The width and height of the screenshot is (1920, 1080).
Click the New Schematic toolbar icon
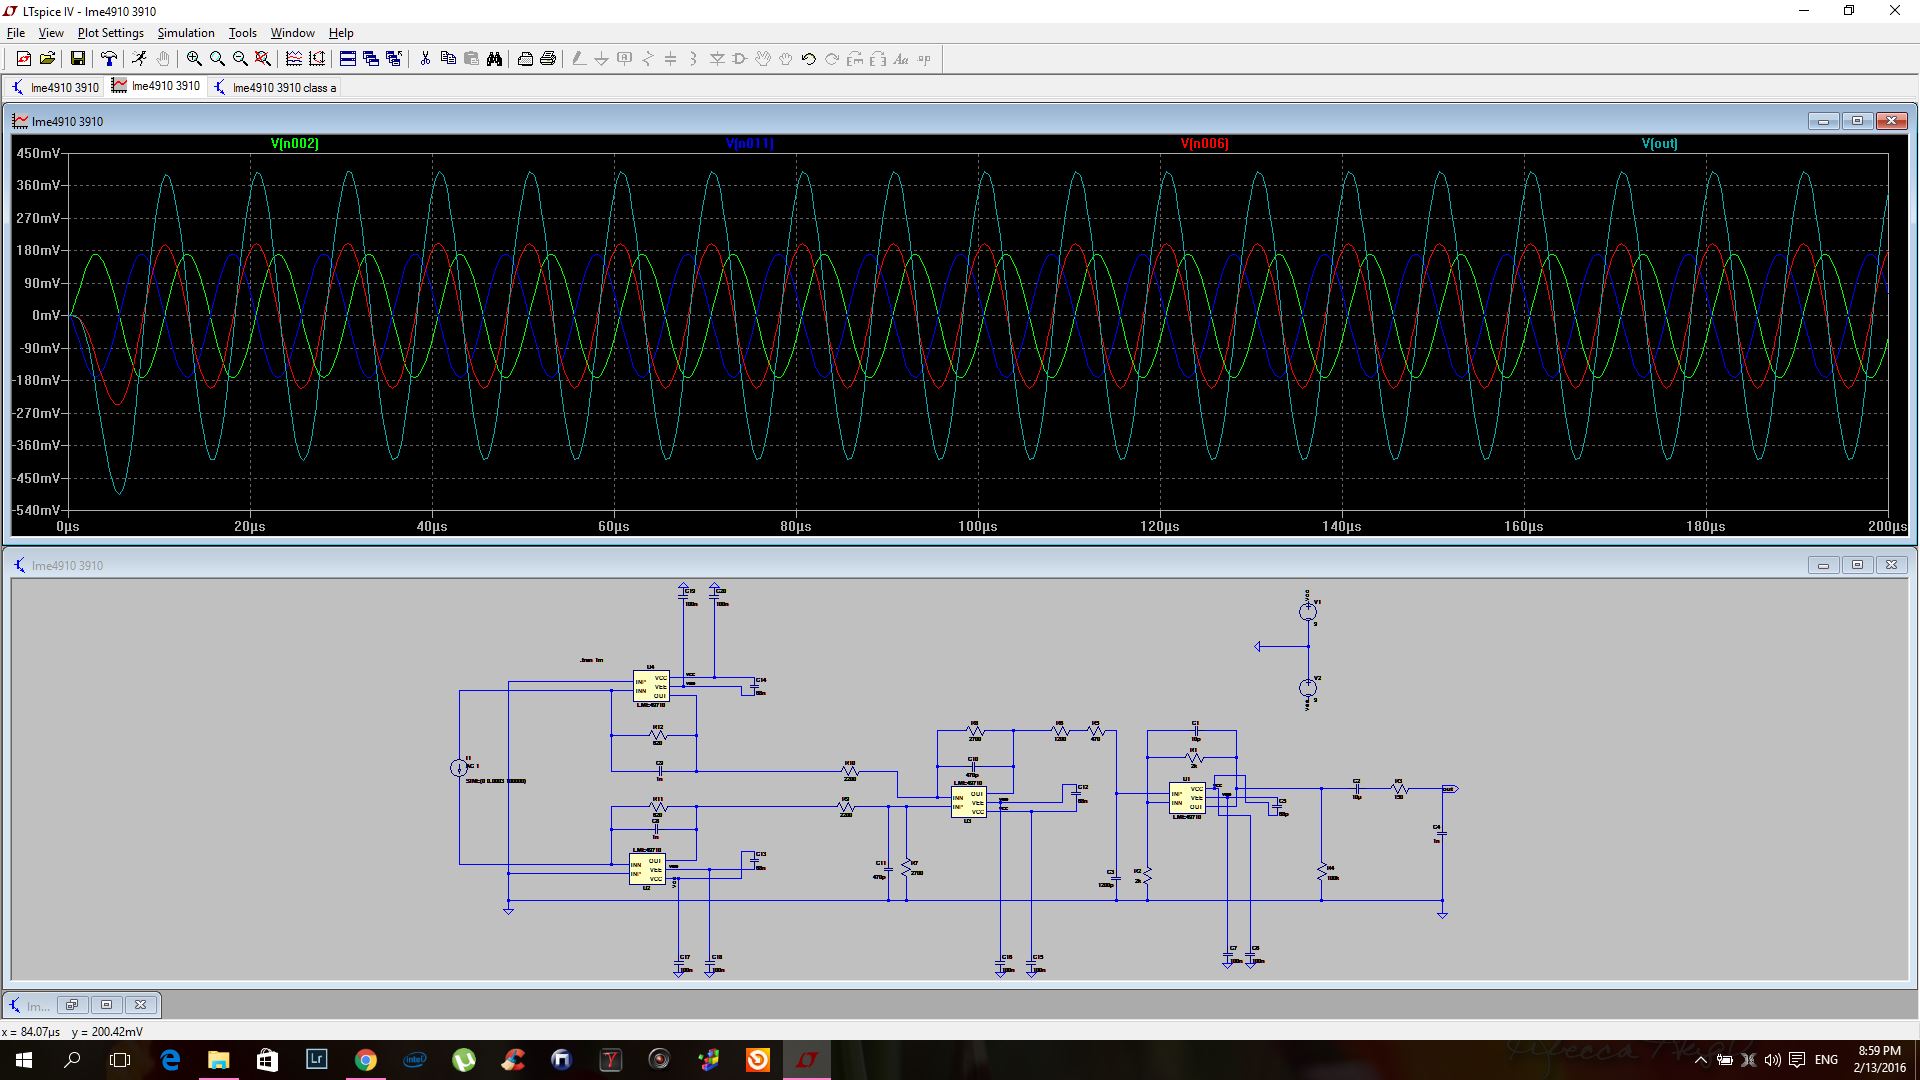click(24, 59)
